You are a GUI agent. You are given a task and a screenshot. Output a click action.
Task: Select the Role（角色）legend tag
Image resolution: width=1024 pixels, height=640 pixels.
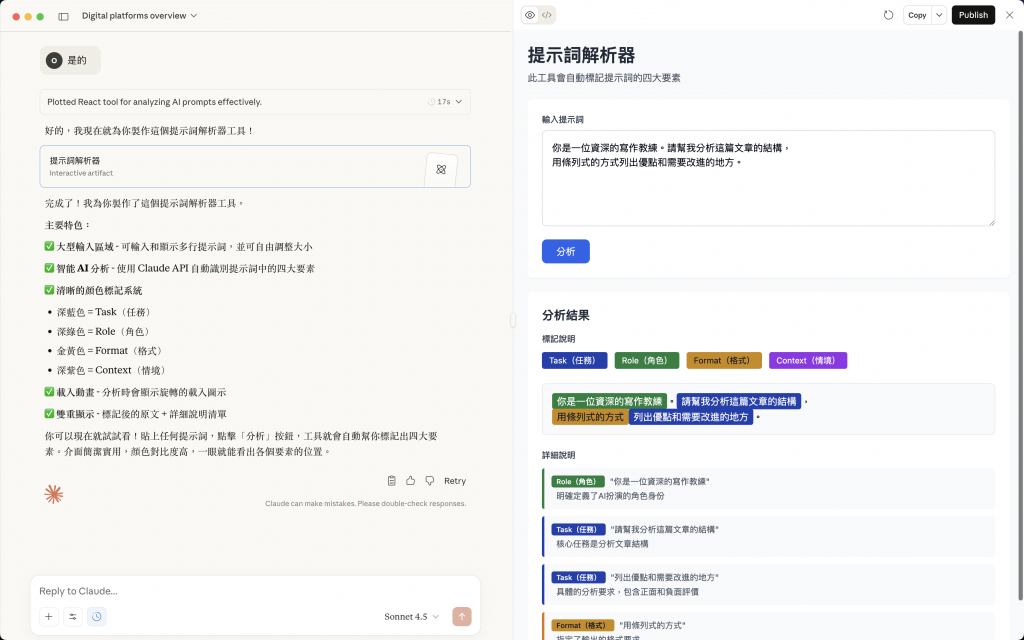[647, 360]
